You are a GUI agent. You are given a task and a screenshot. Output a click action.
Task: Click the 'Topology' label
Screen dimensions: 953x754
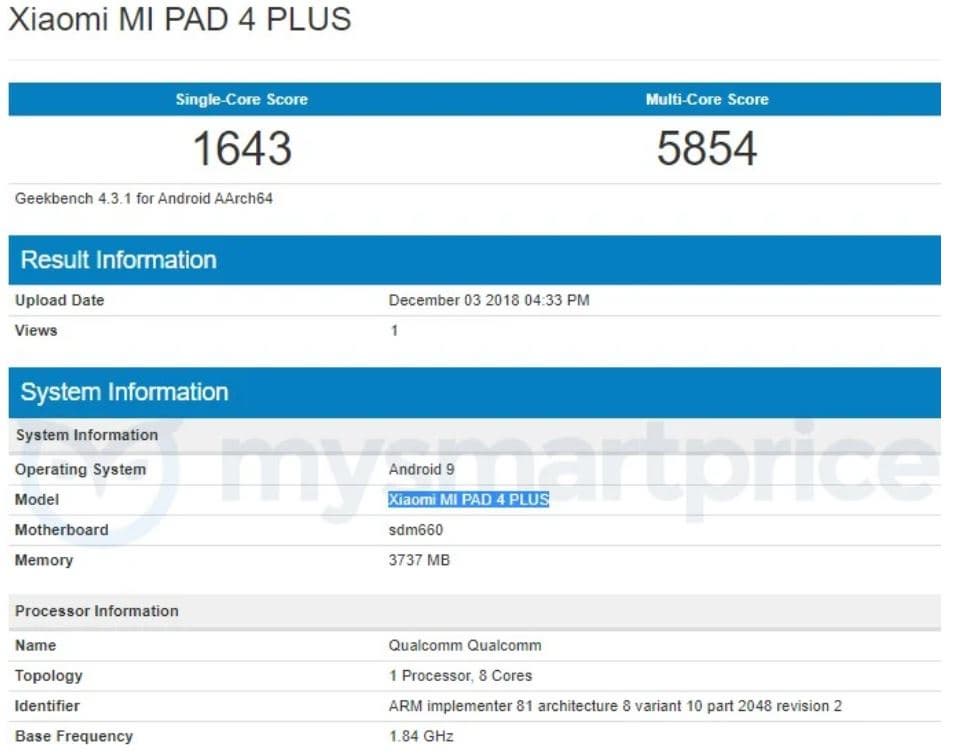49,676
